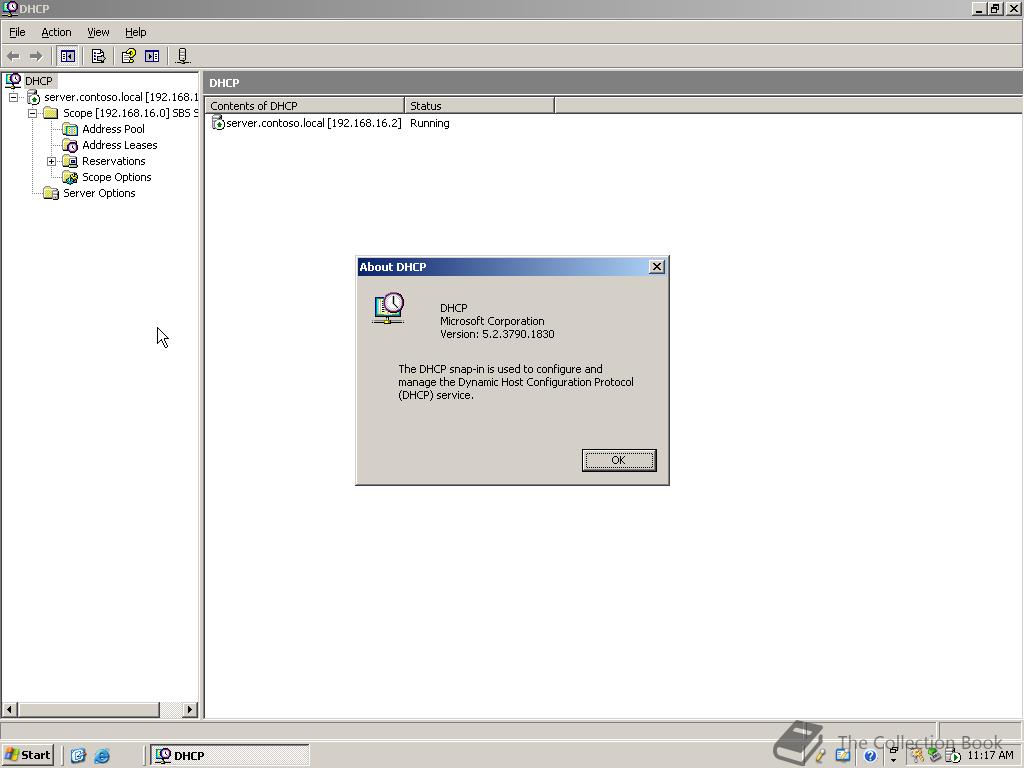Close the About DHCP dialog with X
1024x768 pixels.
[657, 266]
